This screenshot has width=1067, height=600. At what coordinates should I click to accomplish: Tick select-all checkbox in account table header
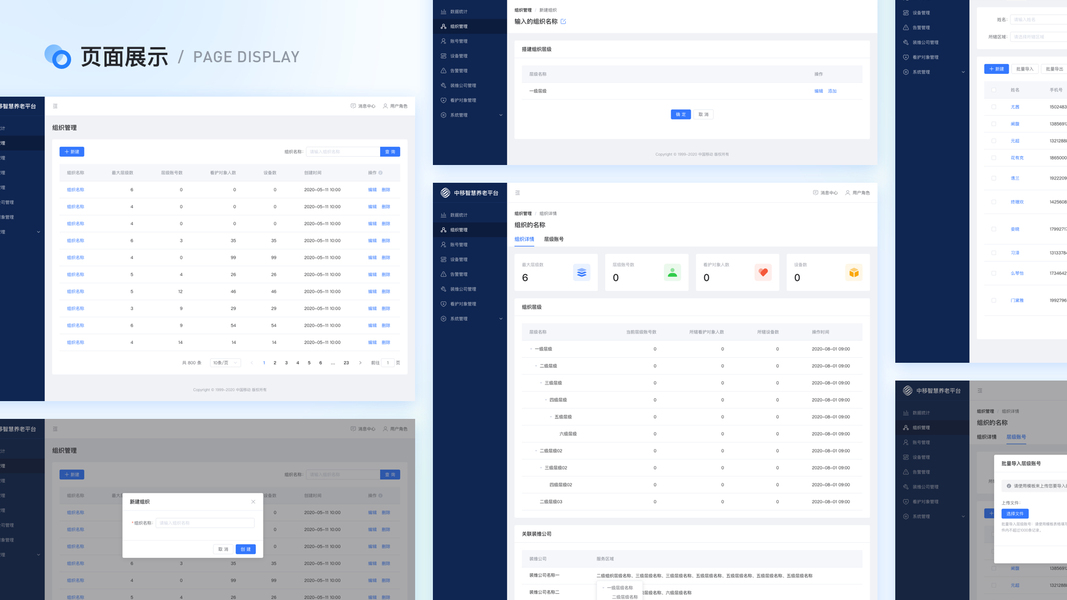click(994, 90)
